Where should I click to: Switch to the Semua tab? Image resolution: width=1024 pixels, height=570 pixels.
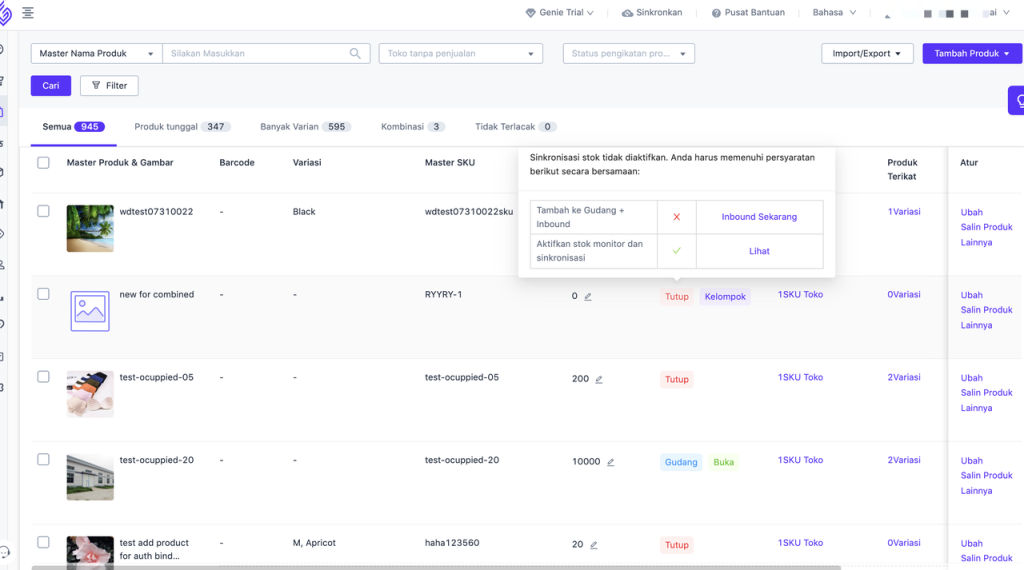coord(73,127)
